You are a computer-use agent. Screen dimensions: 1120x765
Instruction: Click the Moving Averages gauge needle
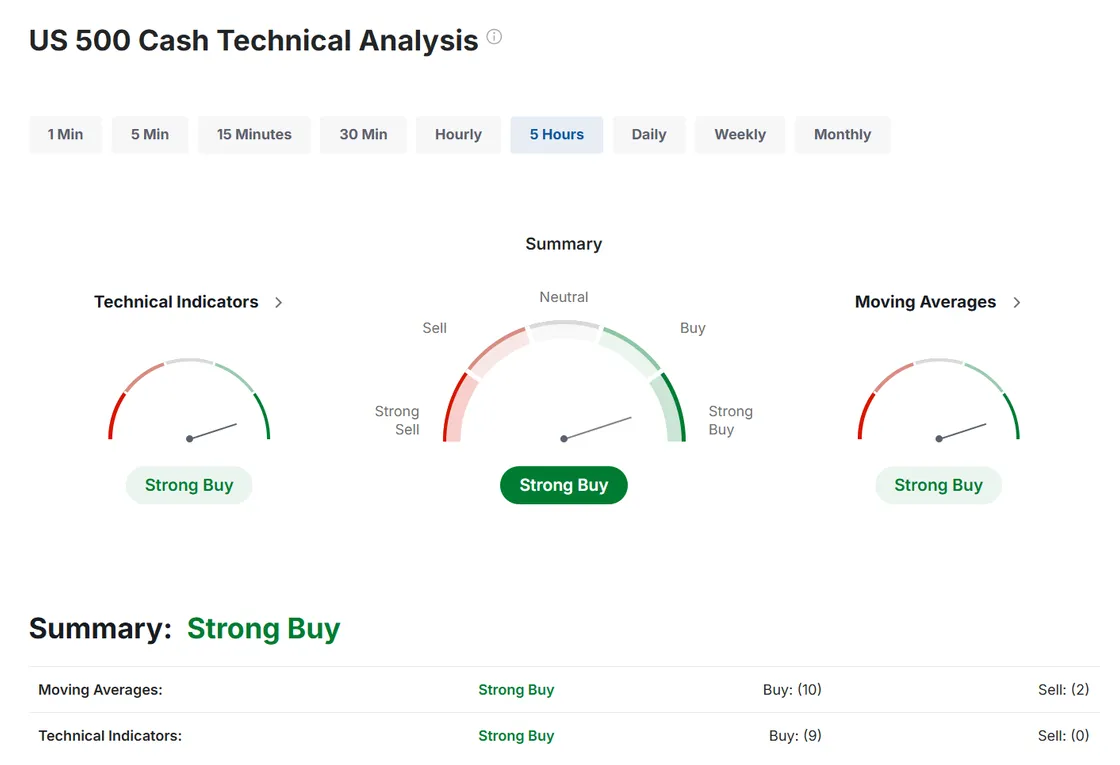[x=960, y=430]
